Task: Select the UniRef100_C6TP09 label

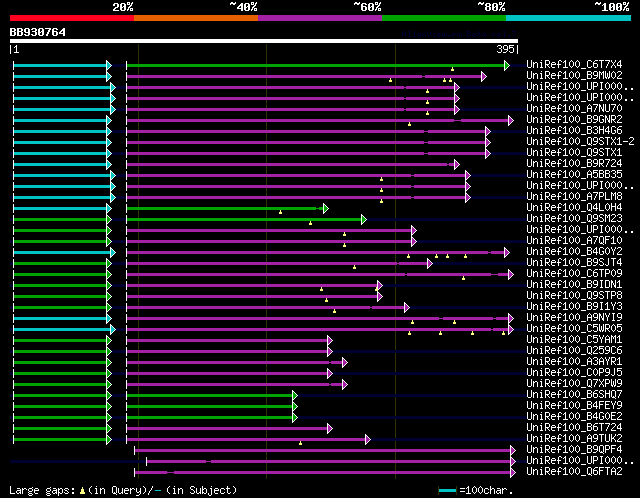Action: point(574,273)
